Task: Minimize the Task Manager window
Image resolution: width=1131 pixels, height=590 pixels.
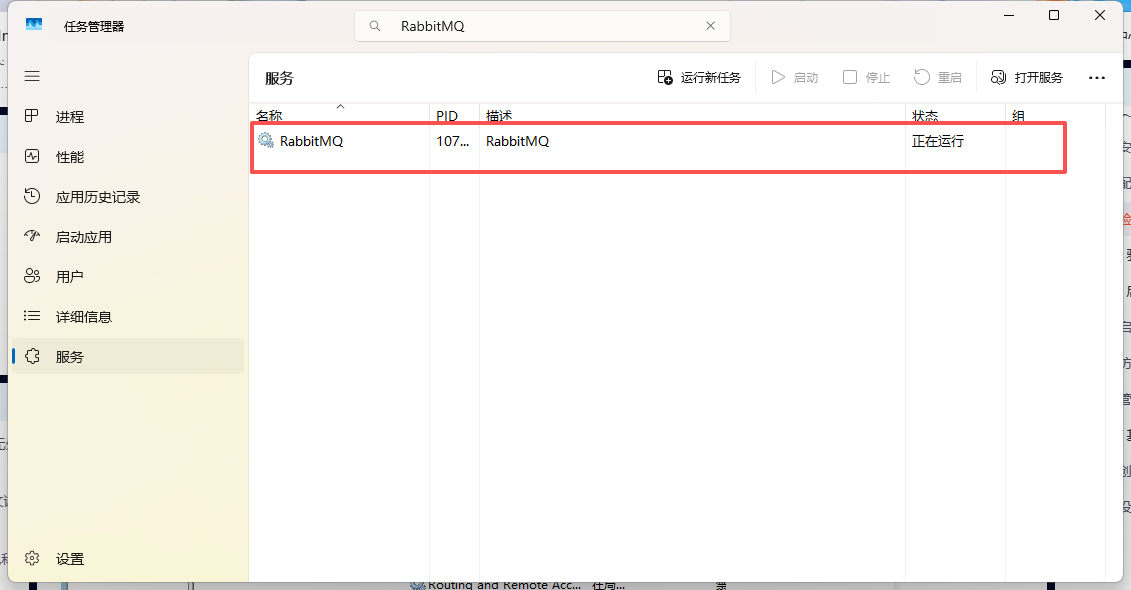Action: point(1009,15)
